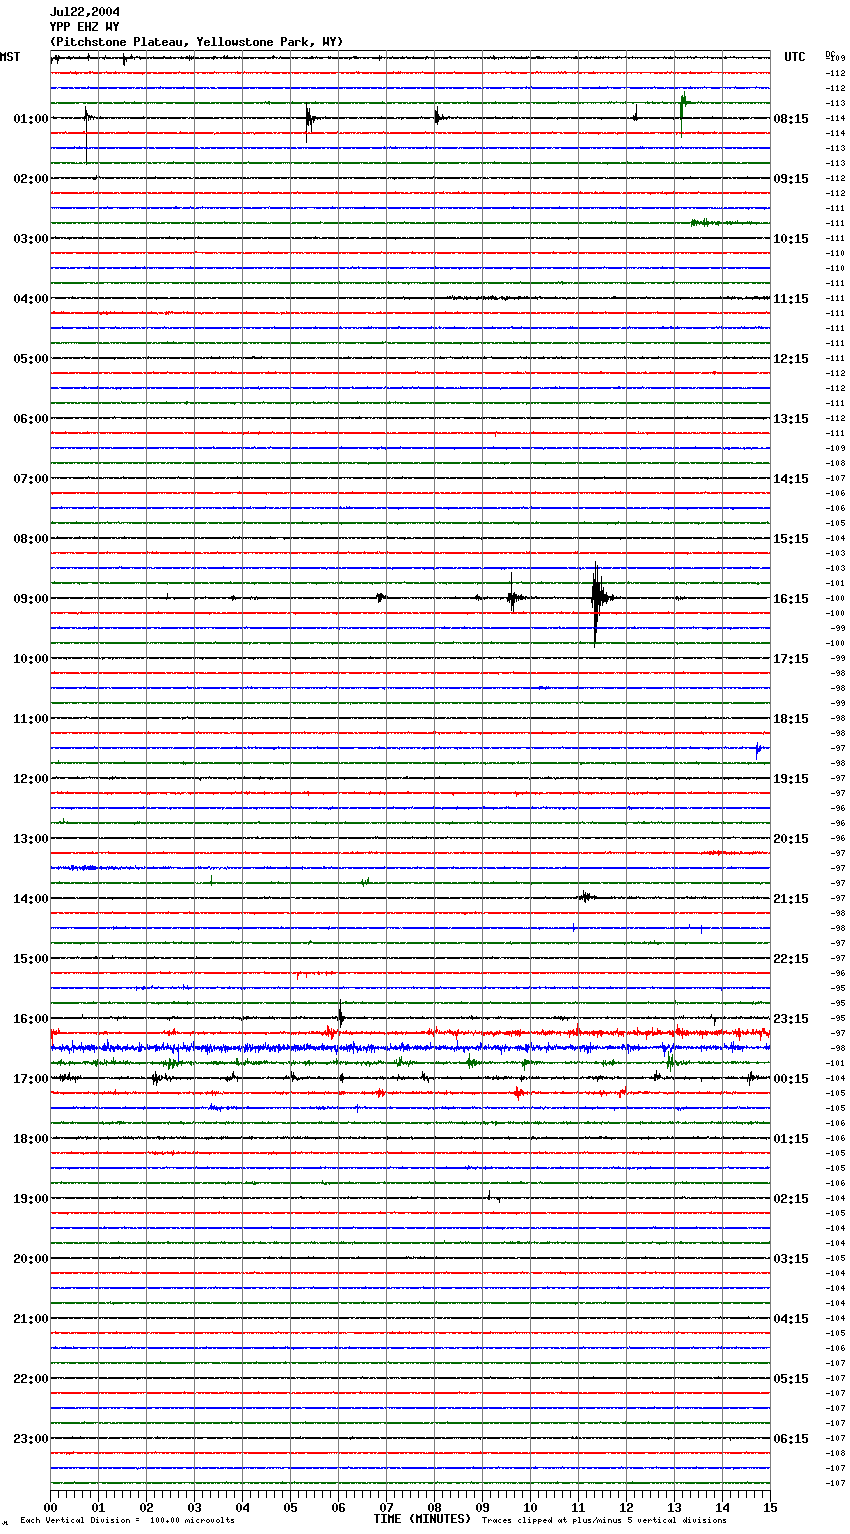Click the MST time label '15:00'
This screenshot has height=1534, width=850.
(x=31, y=959)
